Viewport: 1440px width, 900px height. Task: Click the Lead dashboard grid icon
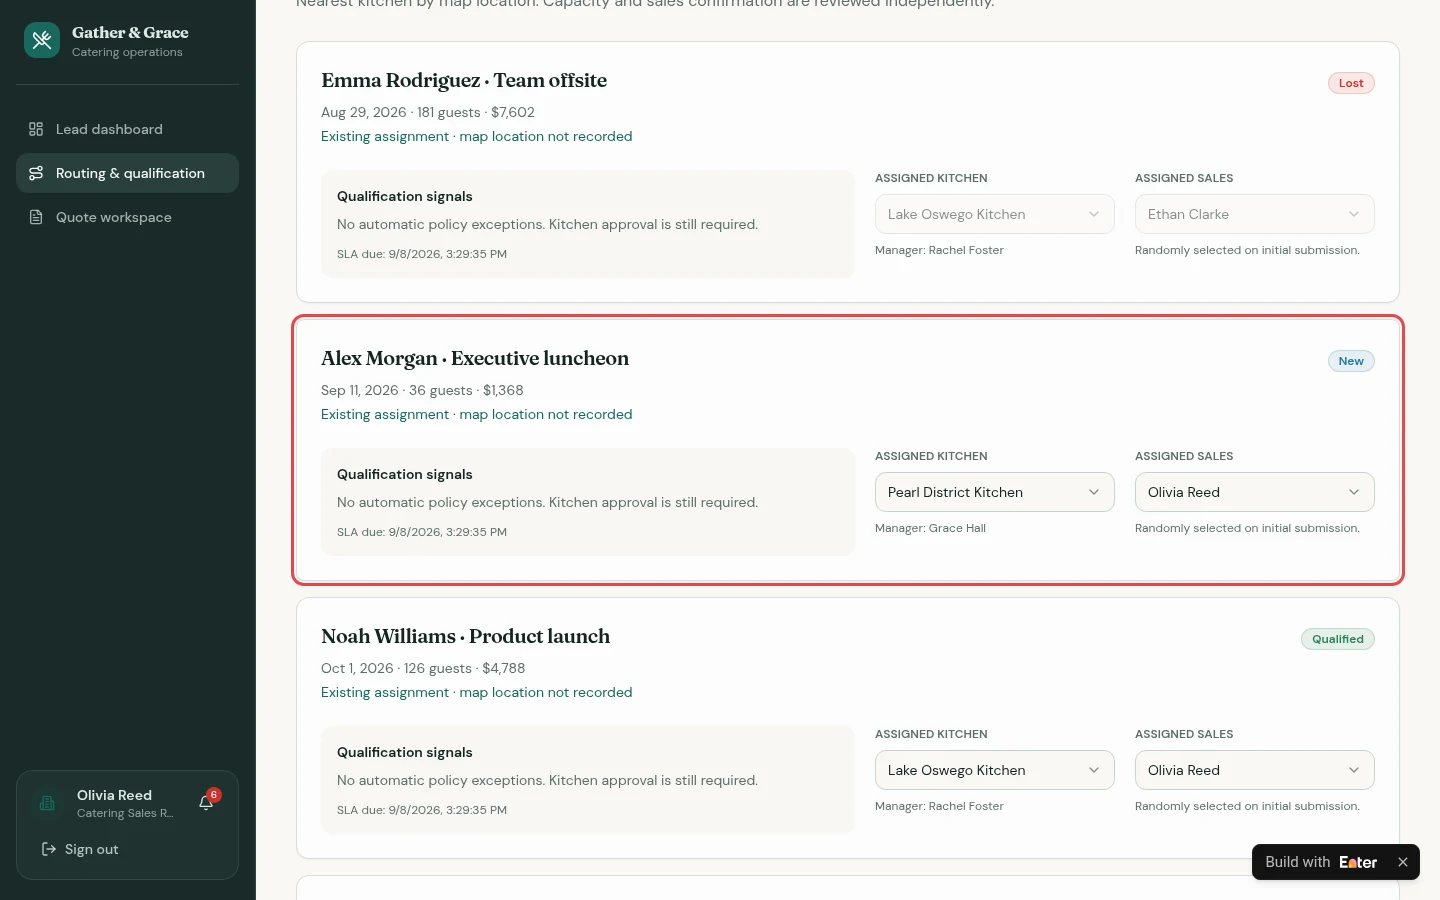(36, 129)
